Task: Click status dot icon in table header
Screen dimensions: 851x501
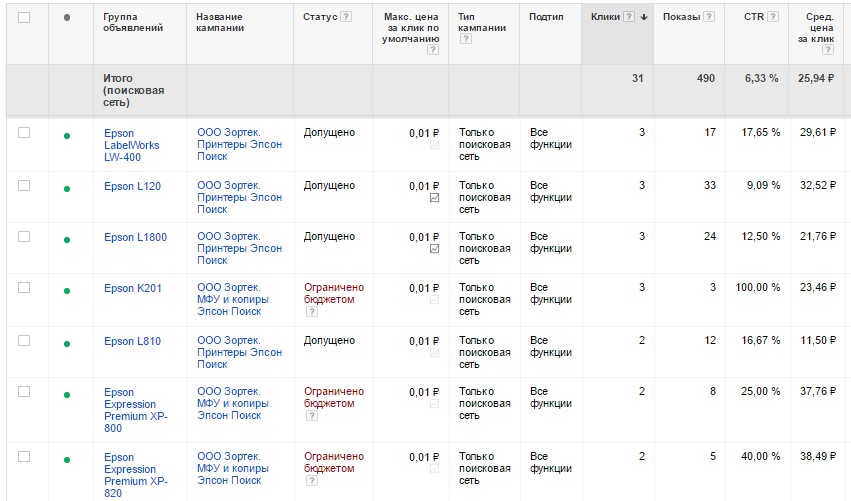Action: point(67,17)
